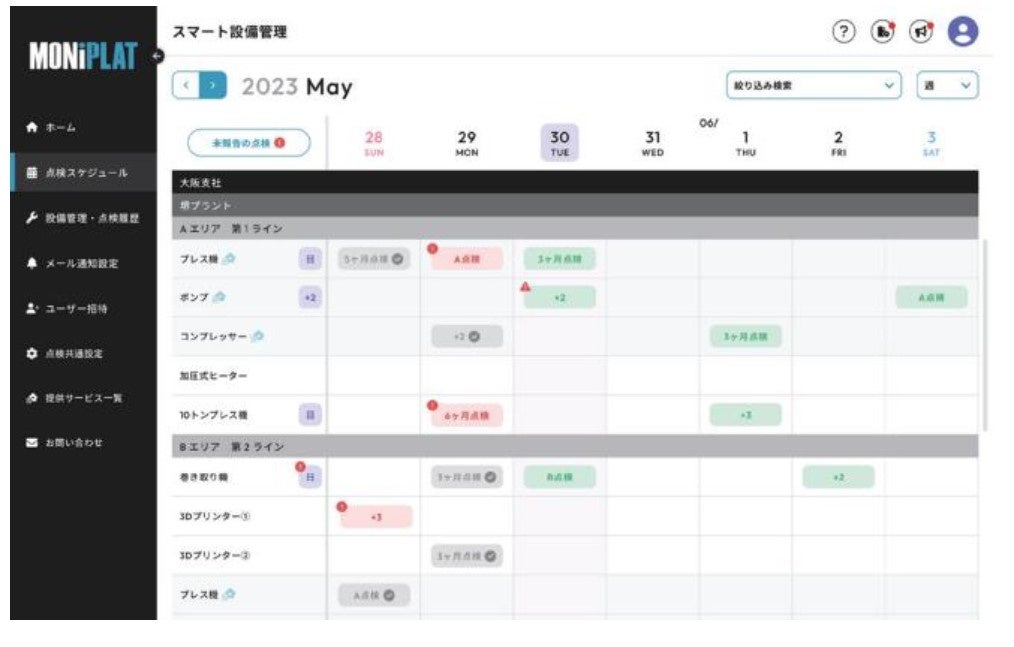Open the user profile avatar
Screen dimensions: 1014x647
(962, 32)
